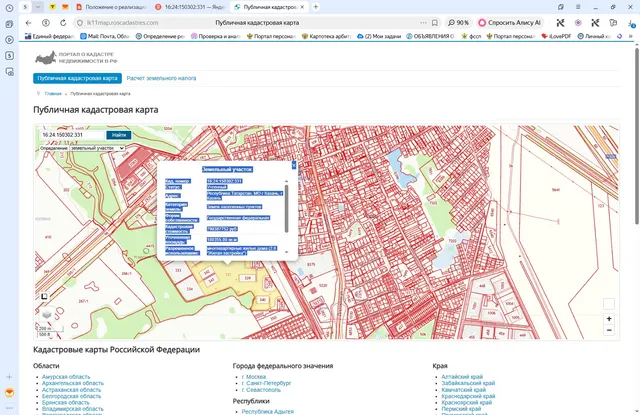This screenshot has width=640, height=415.
Task: Bookmark this page via bookmark icon
Action: pyautogui.click(x=435, y=23)
